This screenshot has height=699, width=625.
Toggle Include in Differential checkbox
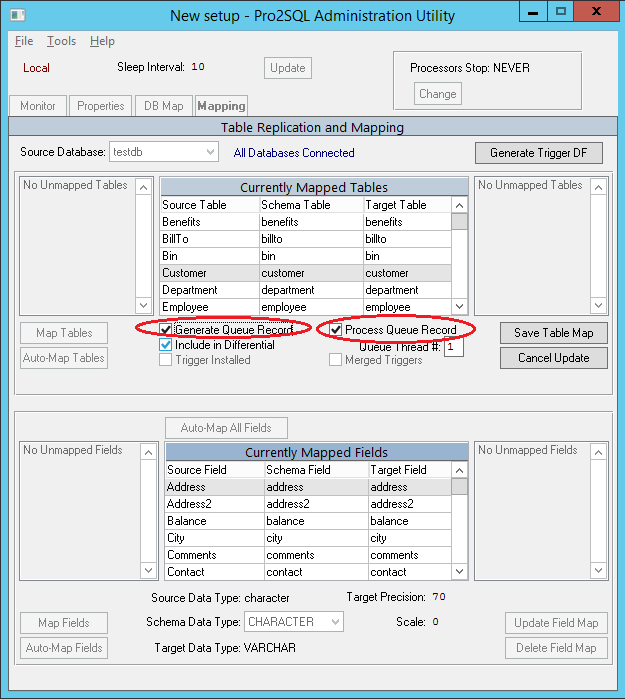[x=166, y=345]
